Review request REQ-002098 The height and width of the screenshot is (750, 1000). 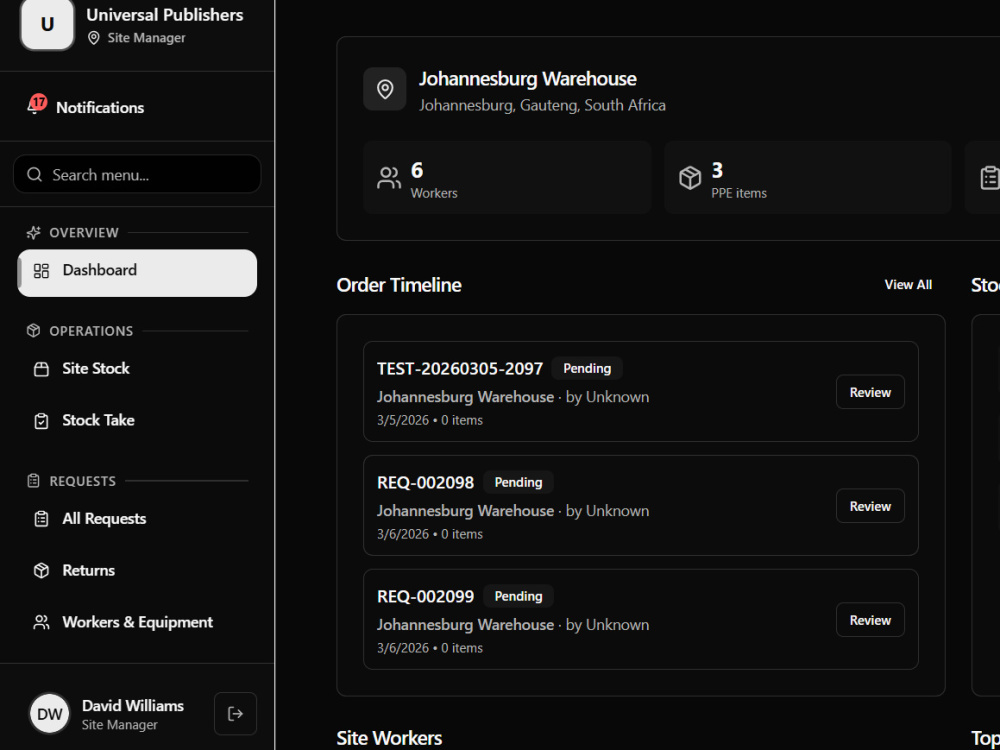870,506
